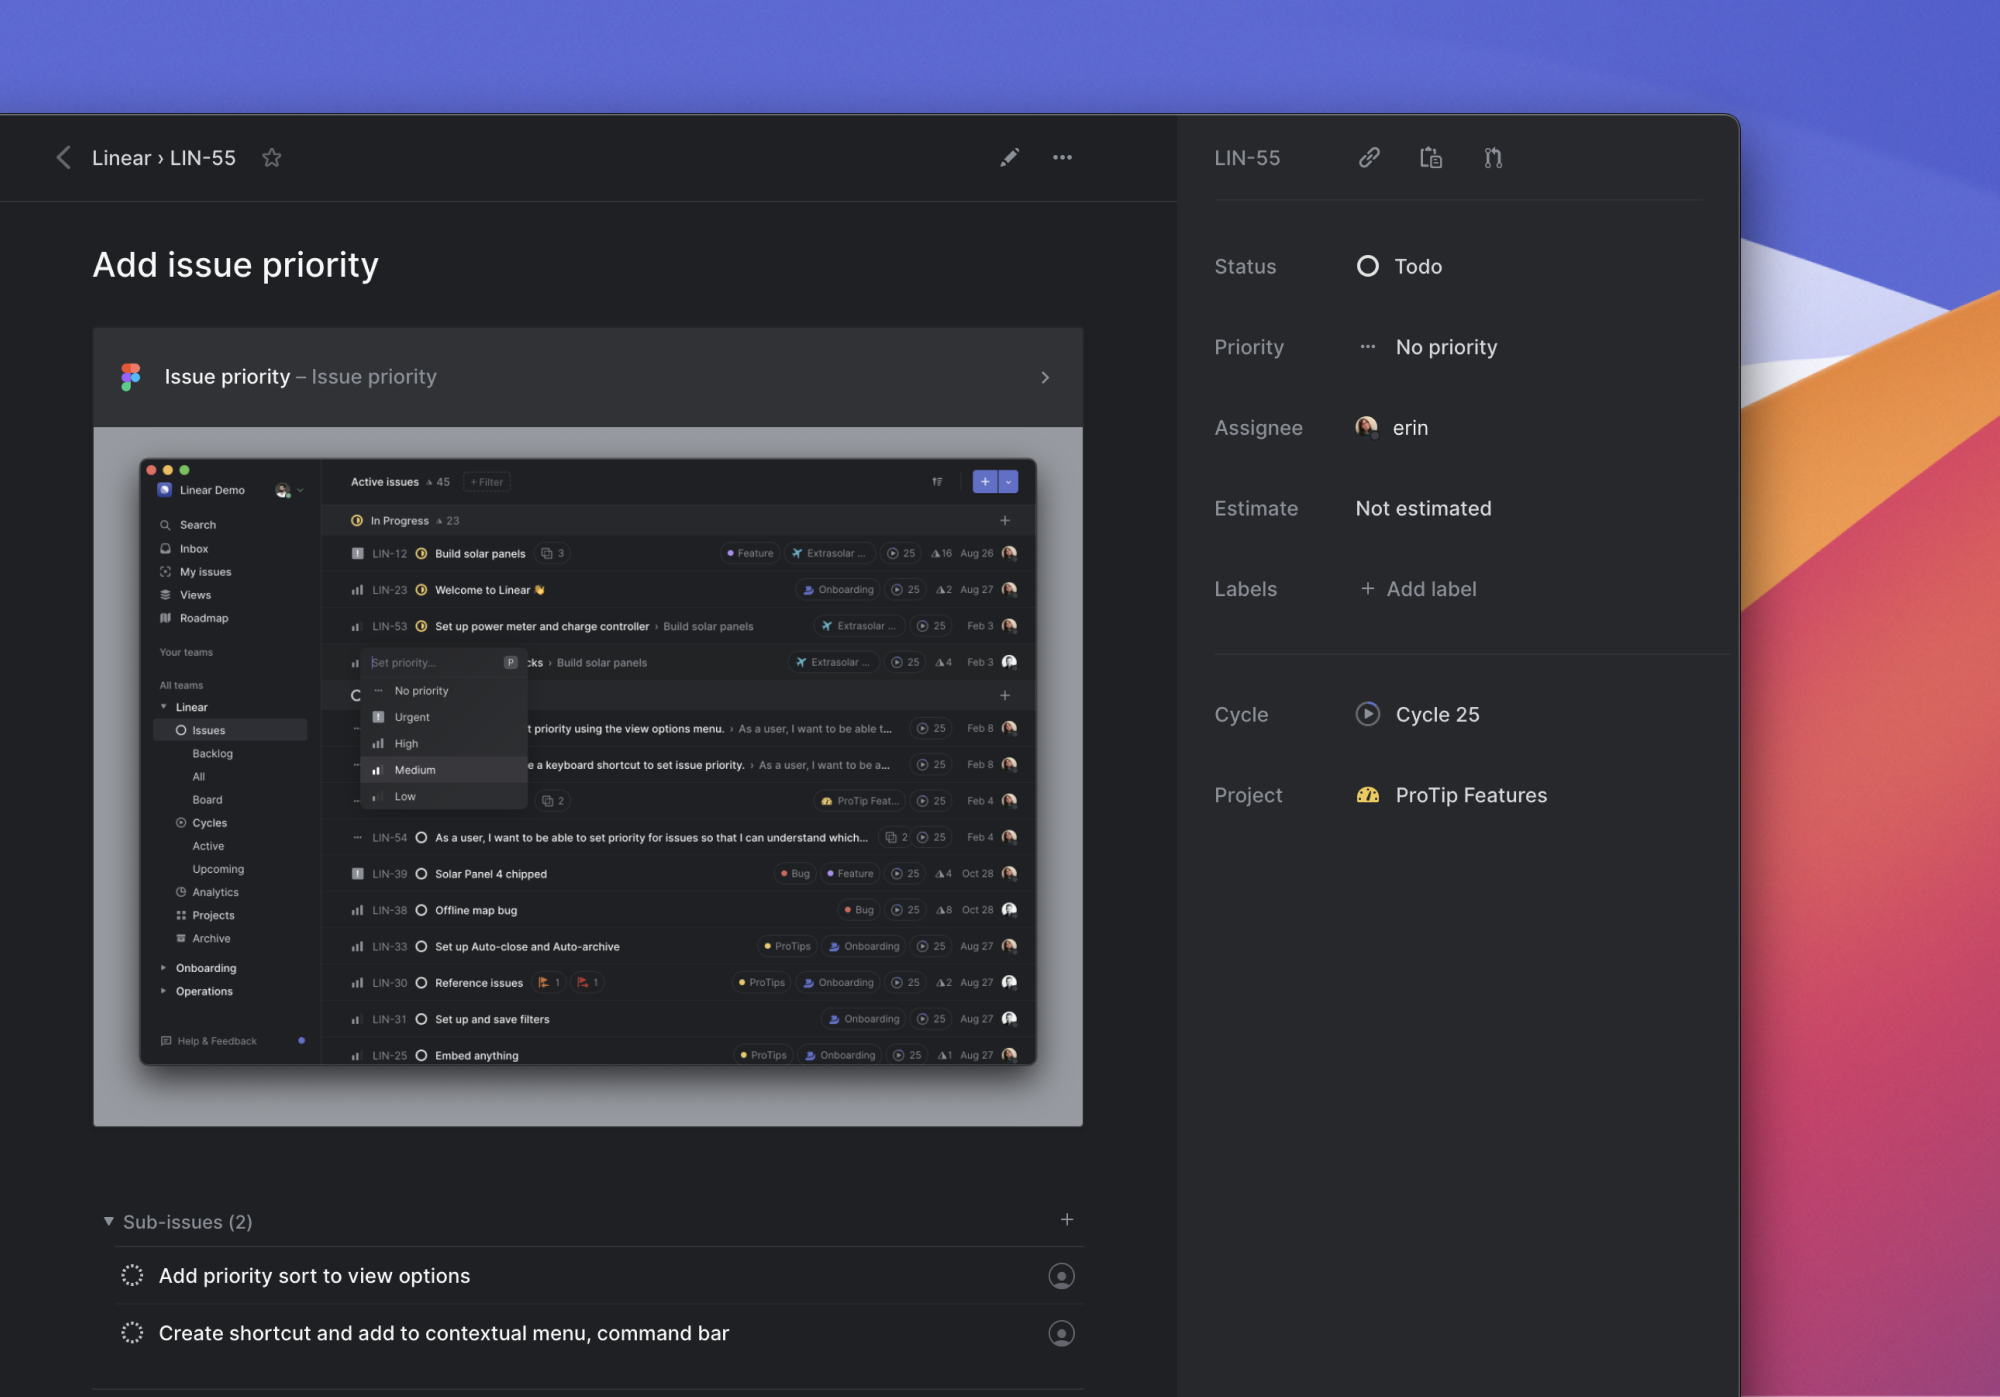
Task: Open the Priority dropdown showing No priority
Action: [1428, 347]
